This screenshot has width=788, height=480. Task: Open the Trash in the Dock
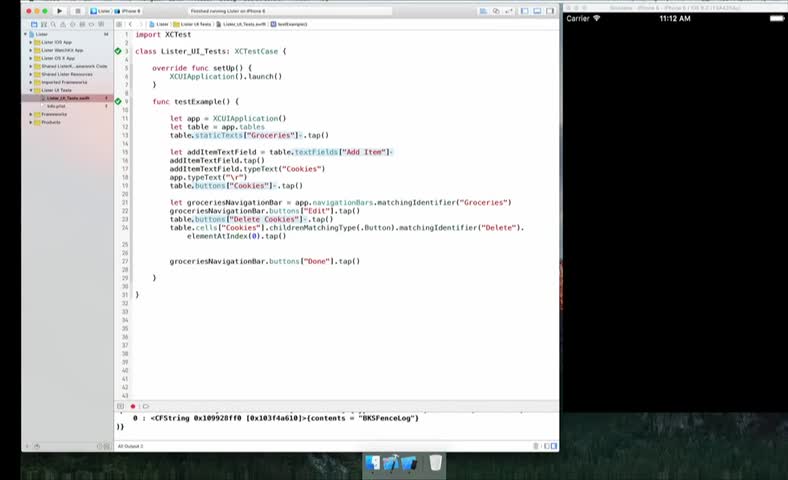pos(435,463)
